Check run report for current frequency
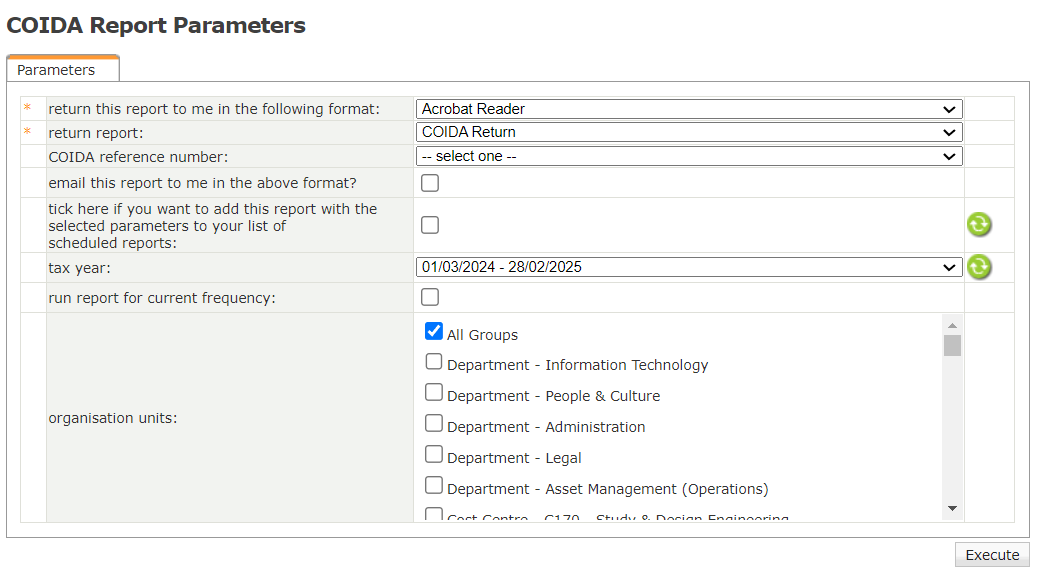Viewport: 1043px width, 577px height. coord(430,297)
